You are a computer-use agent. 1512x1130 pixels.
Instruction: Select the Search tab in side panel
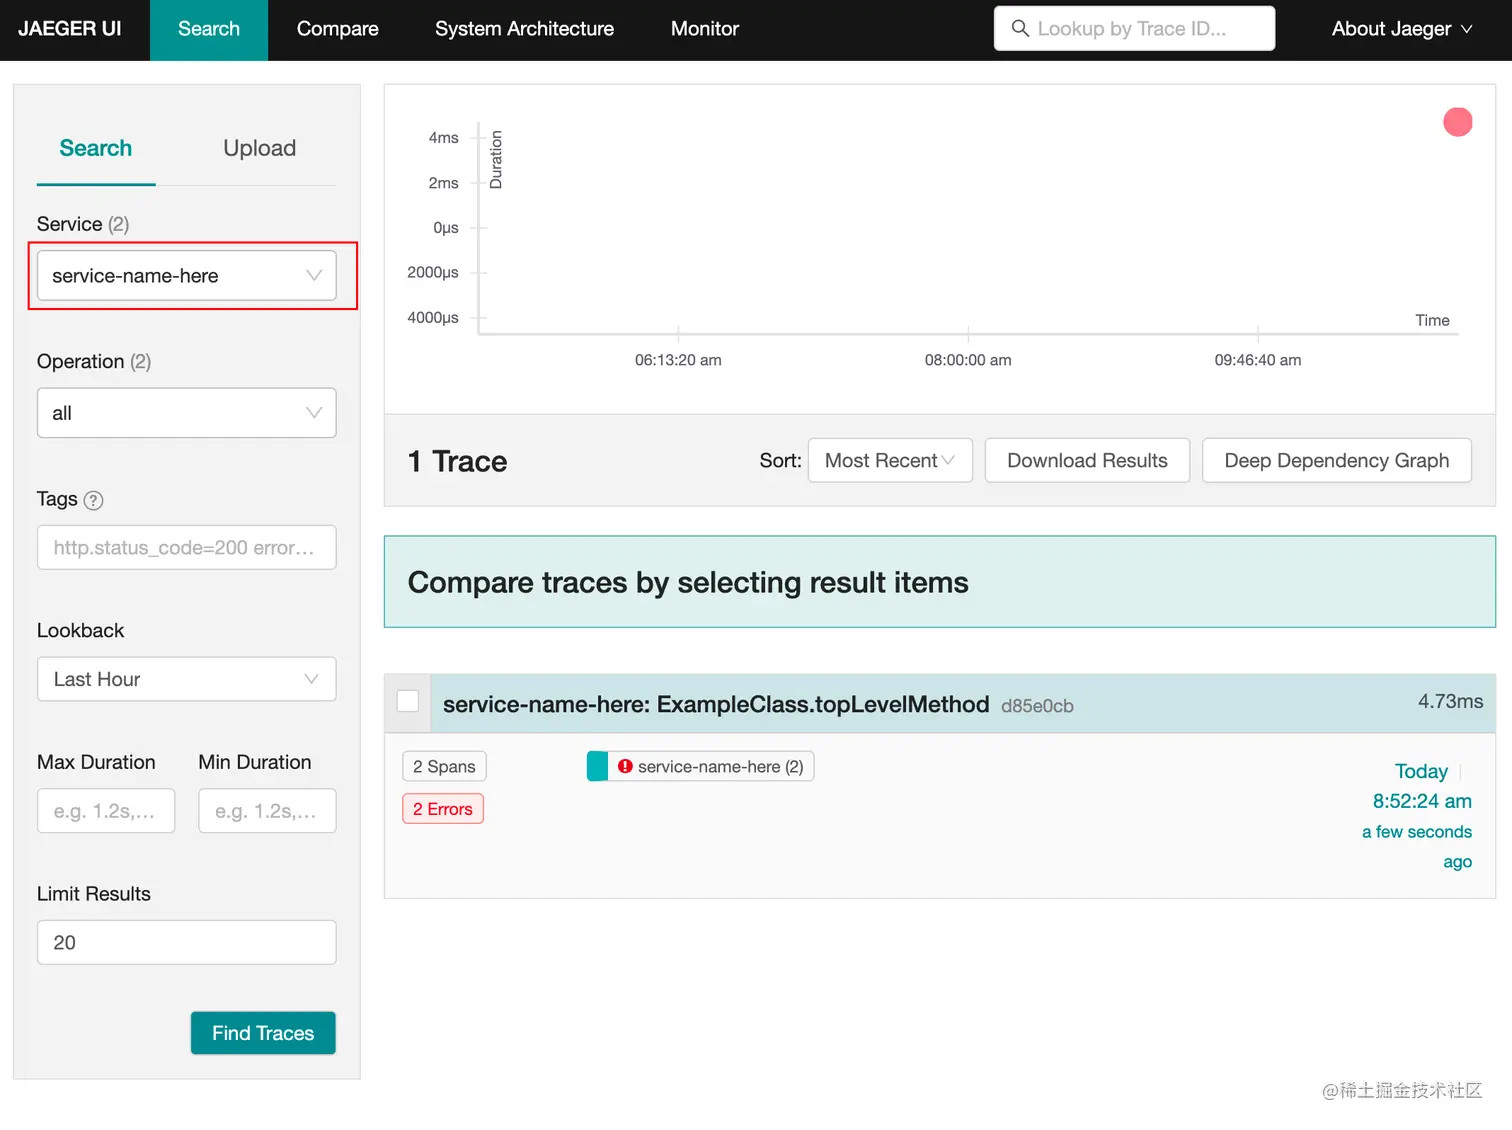click(x=96, y=148)
